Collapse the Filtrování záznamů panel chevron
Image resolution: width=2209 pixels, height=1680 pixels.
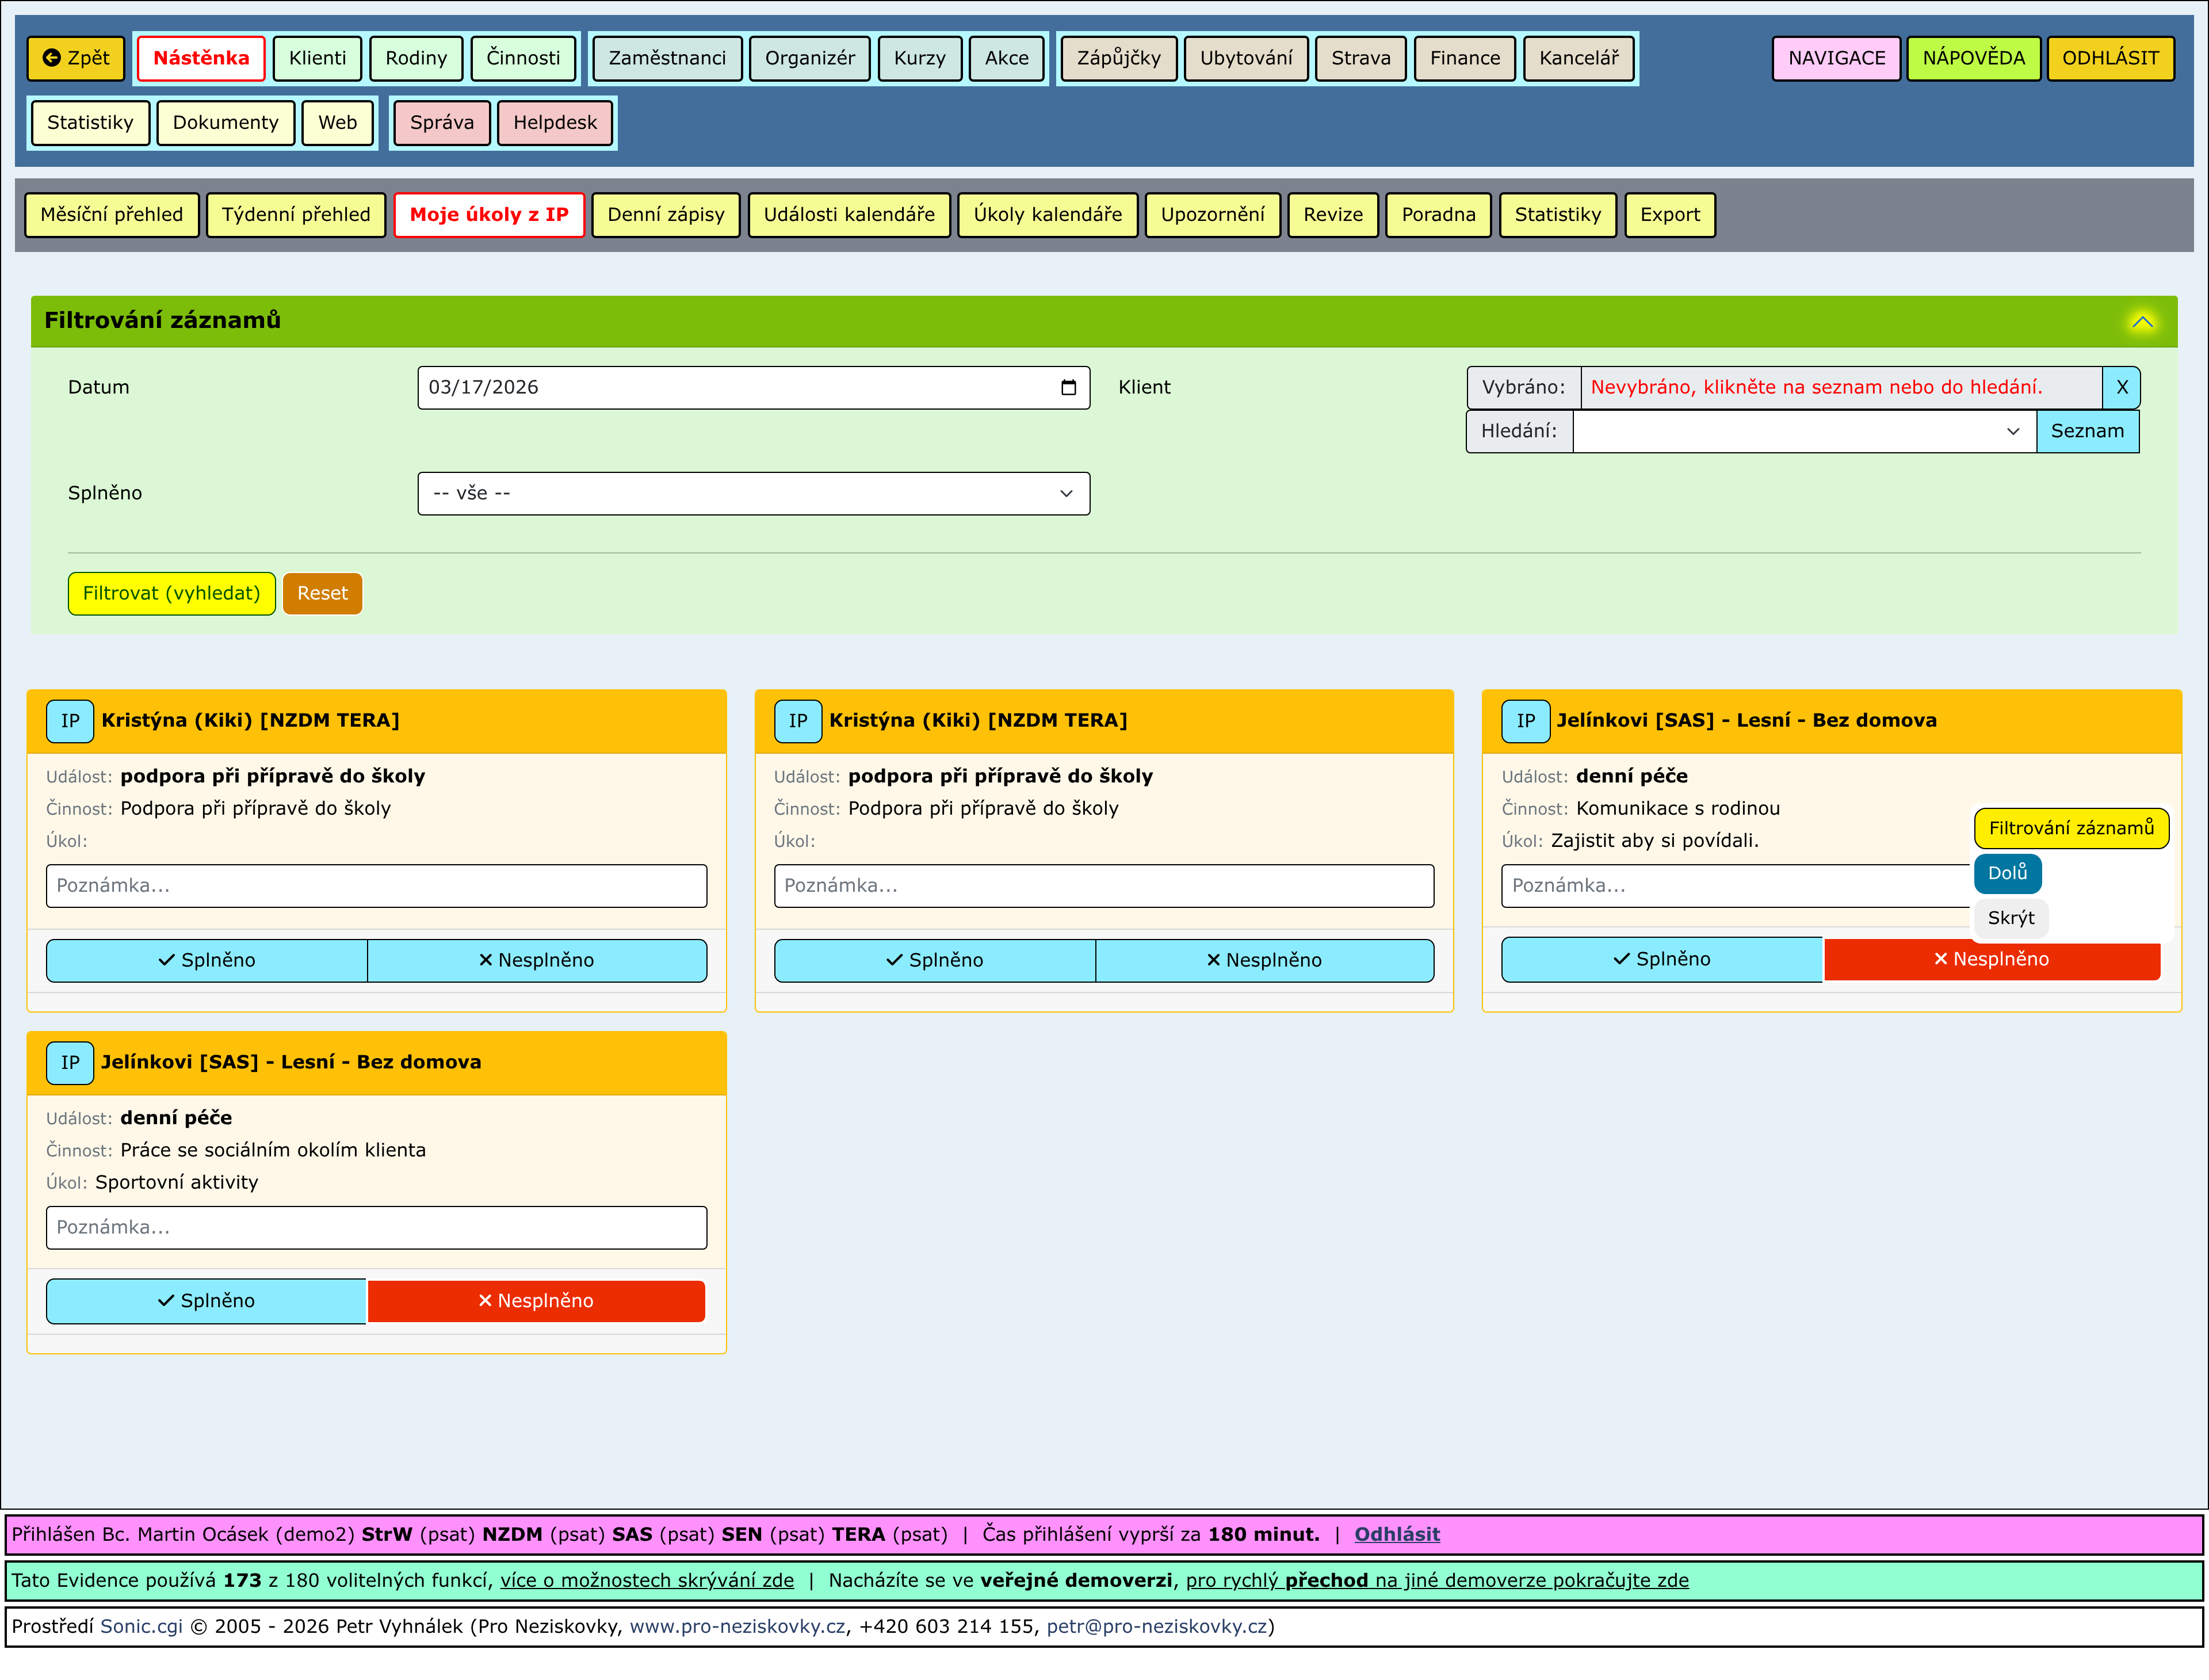(2142, 322)
